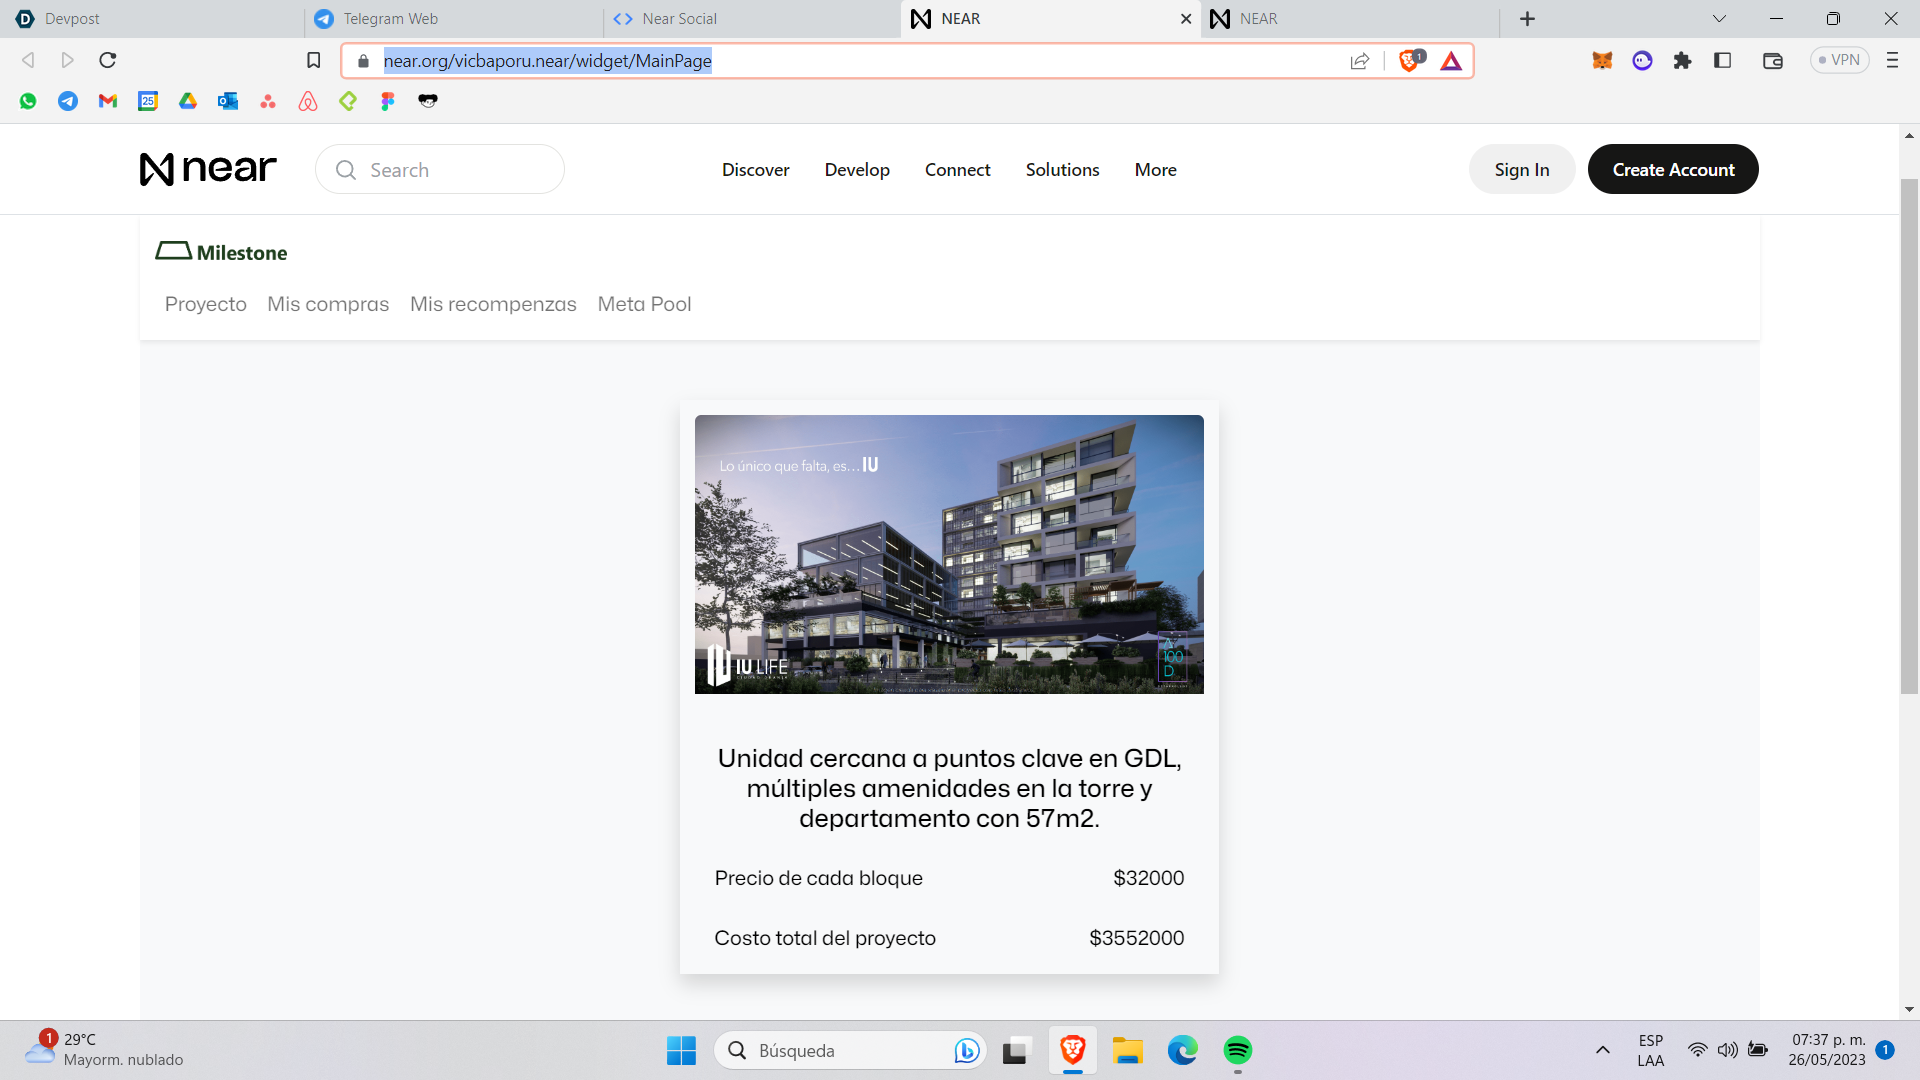Click the Create Account button
Image resolution: width=1920 pixels, height=1080 pixels.
click(1672, 170)
